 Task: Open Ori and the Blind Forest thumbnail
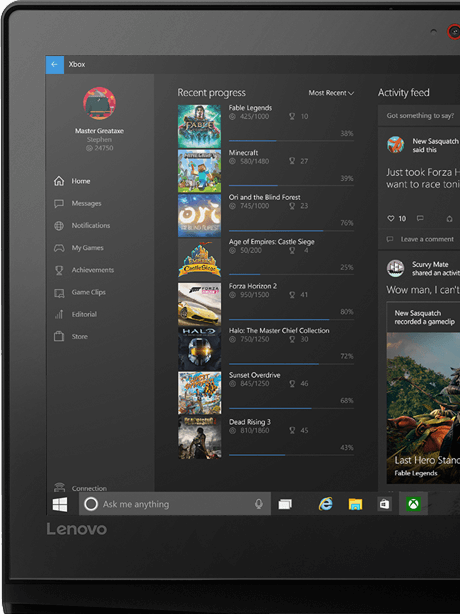point(199,215)
